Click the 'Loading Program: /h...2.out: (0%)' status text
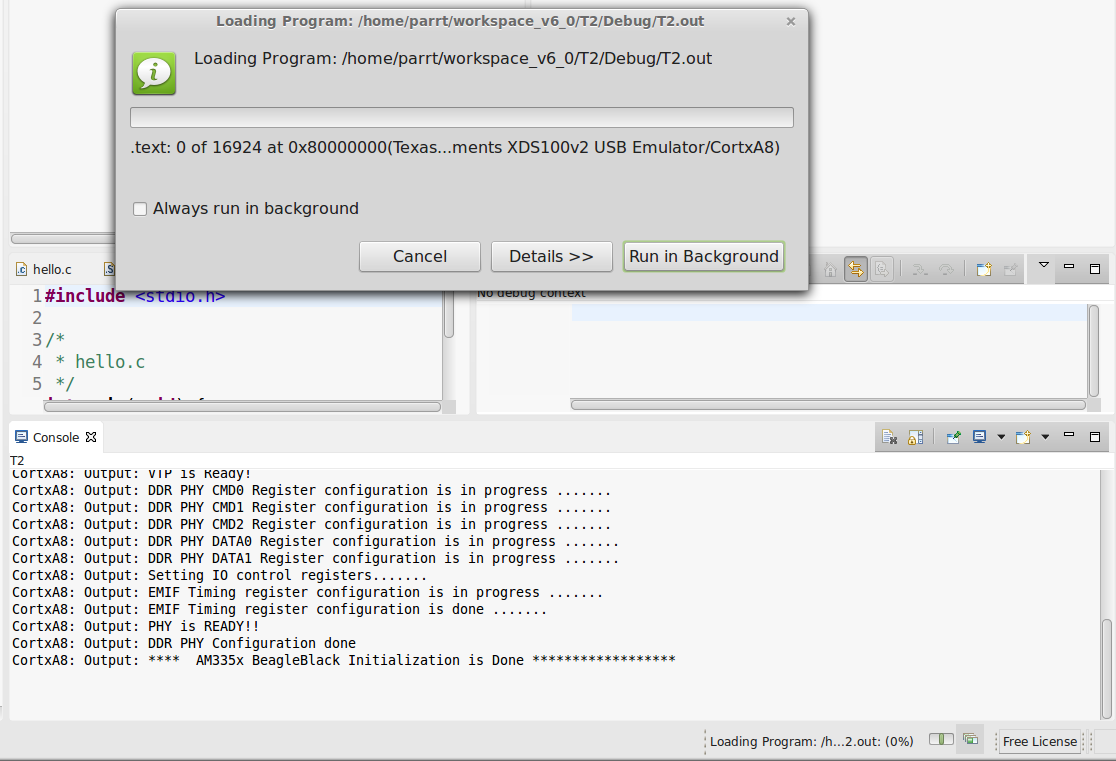Screen dimensions: 1116x761 [x=811, y=741]
